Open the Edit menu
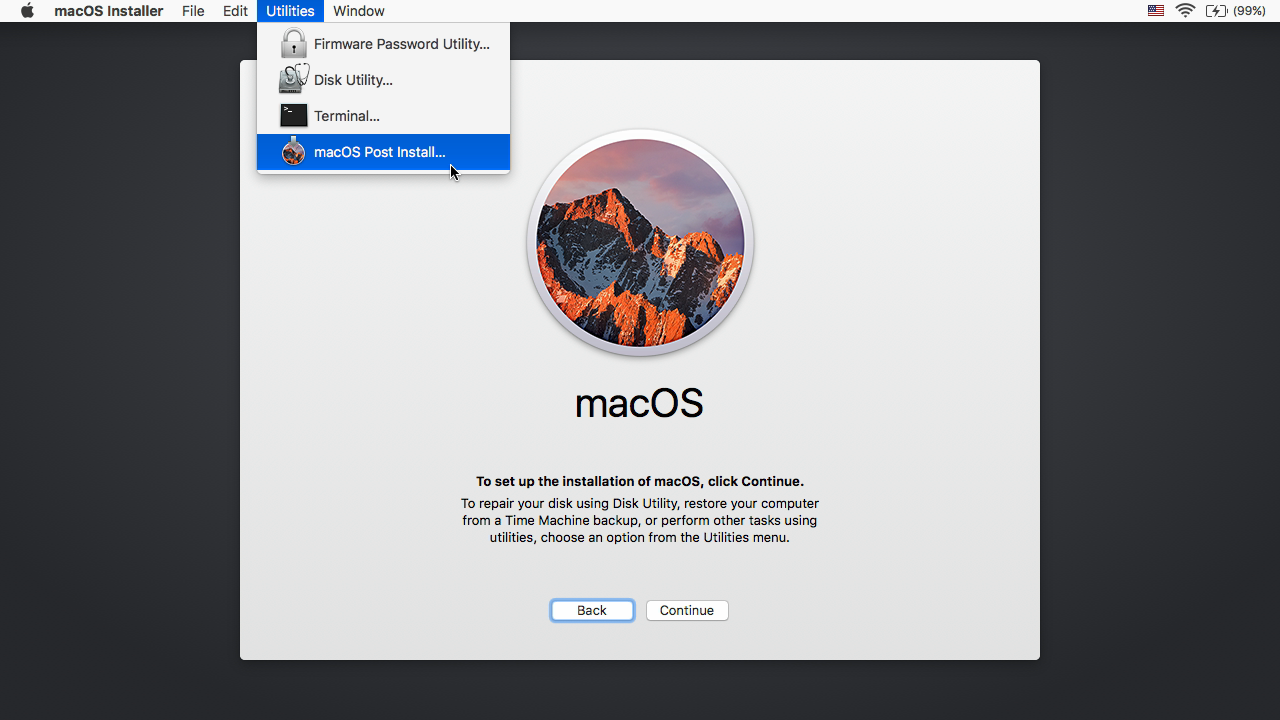This screenshot has width=1280, height=720. point(235,11)
